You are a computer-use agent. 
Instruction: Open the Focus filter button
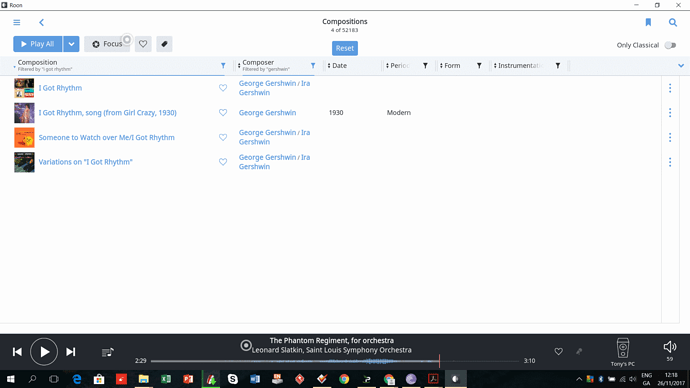pyautogui.click(x=107, y=44)
